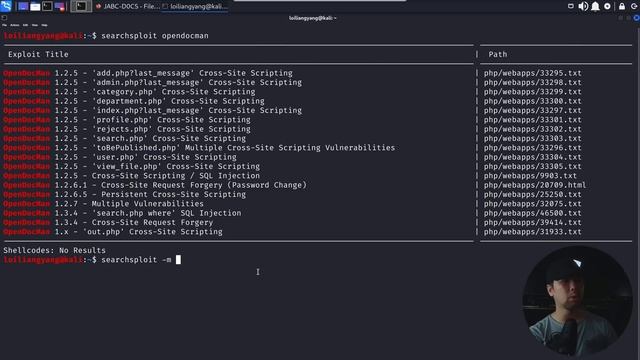The height and width of the screenshot is (360, 640).
Task: Switch to the JABC-DOCS browser window
Action: pyautogui.click(x=128, y=6)
